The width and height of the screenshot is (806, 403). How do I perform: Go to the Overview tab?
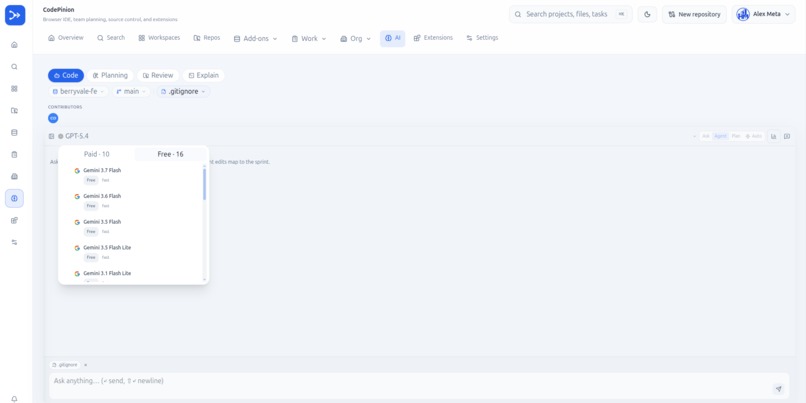pos(66,38)
